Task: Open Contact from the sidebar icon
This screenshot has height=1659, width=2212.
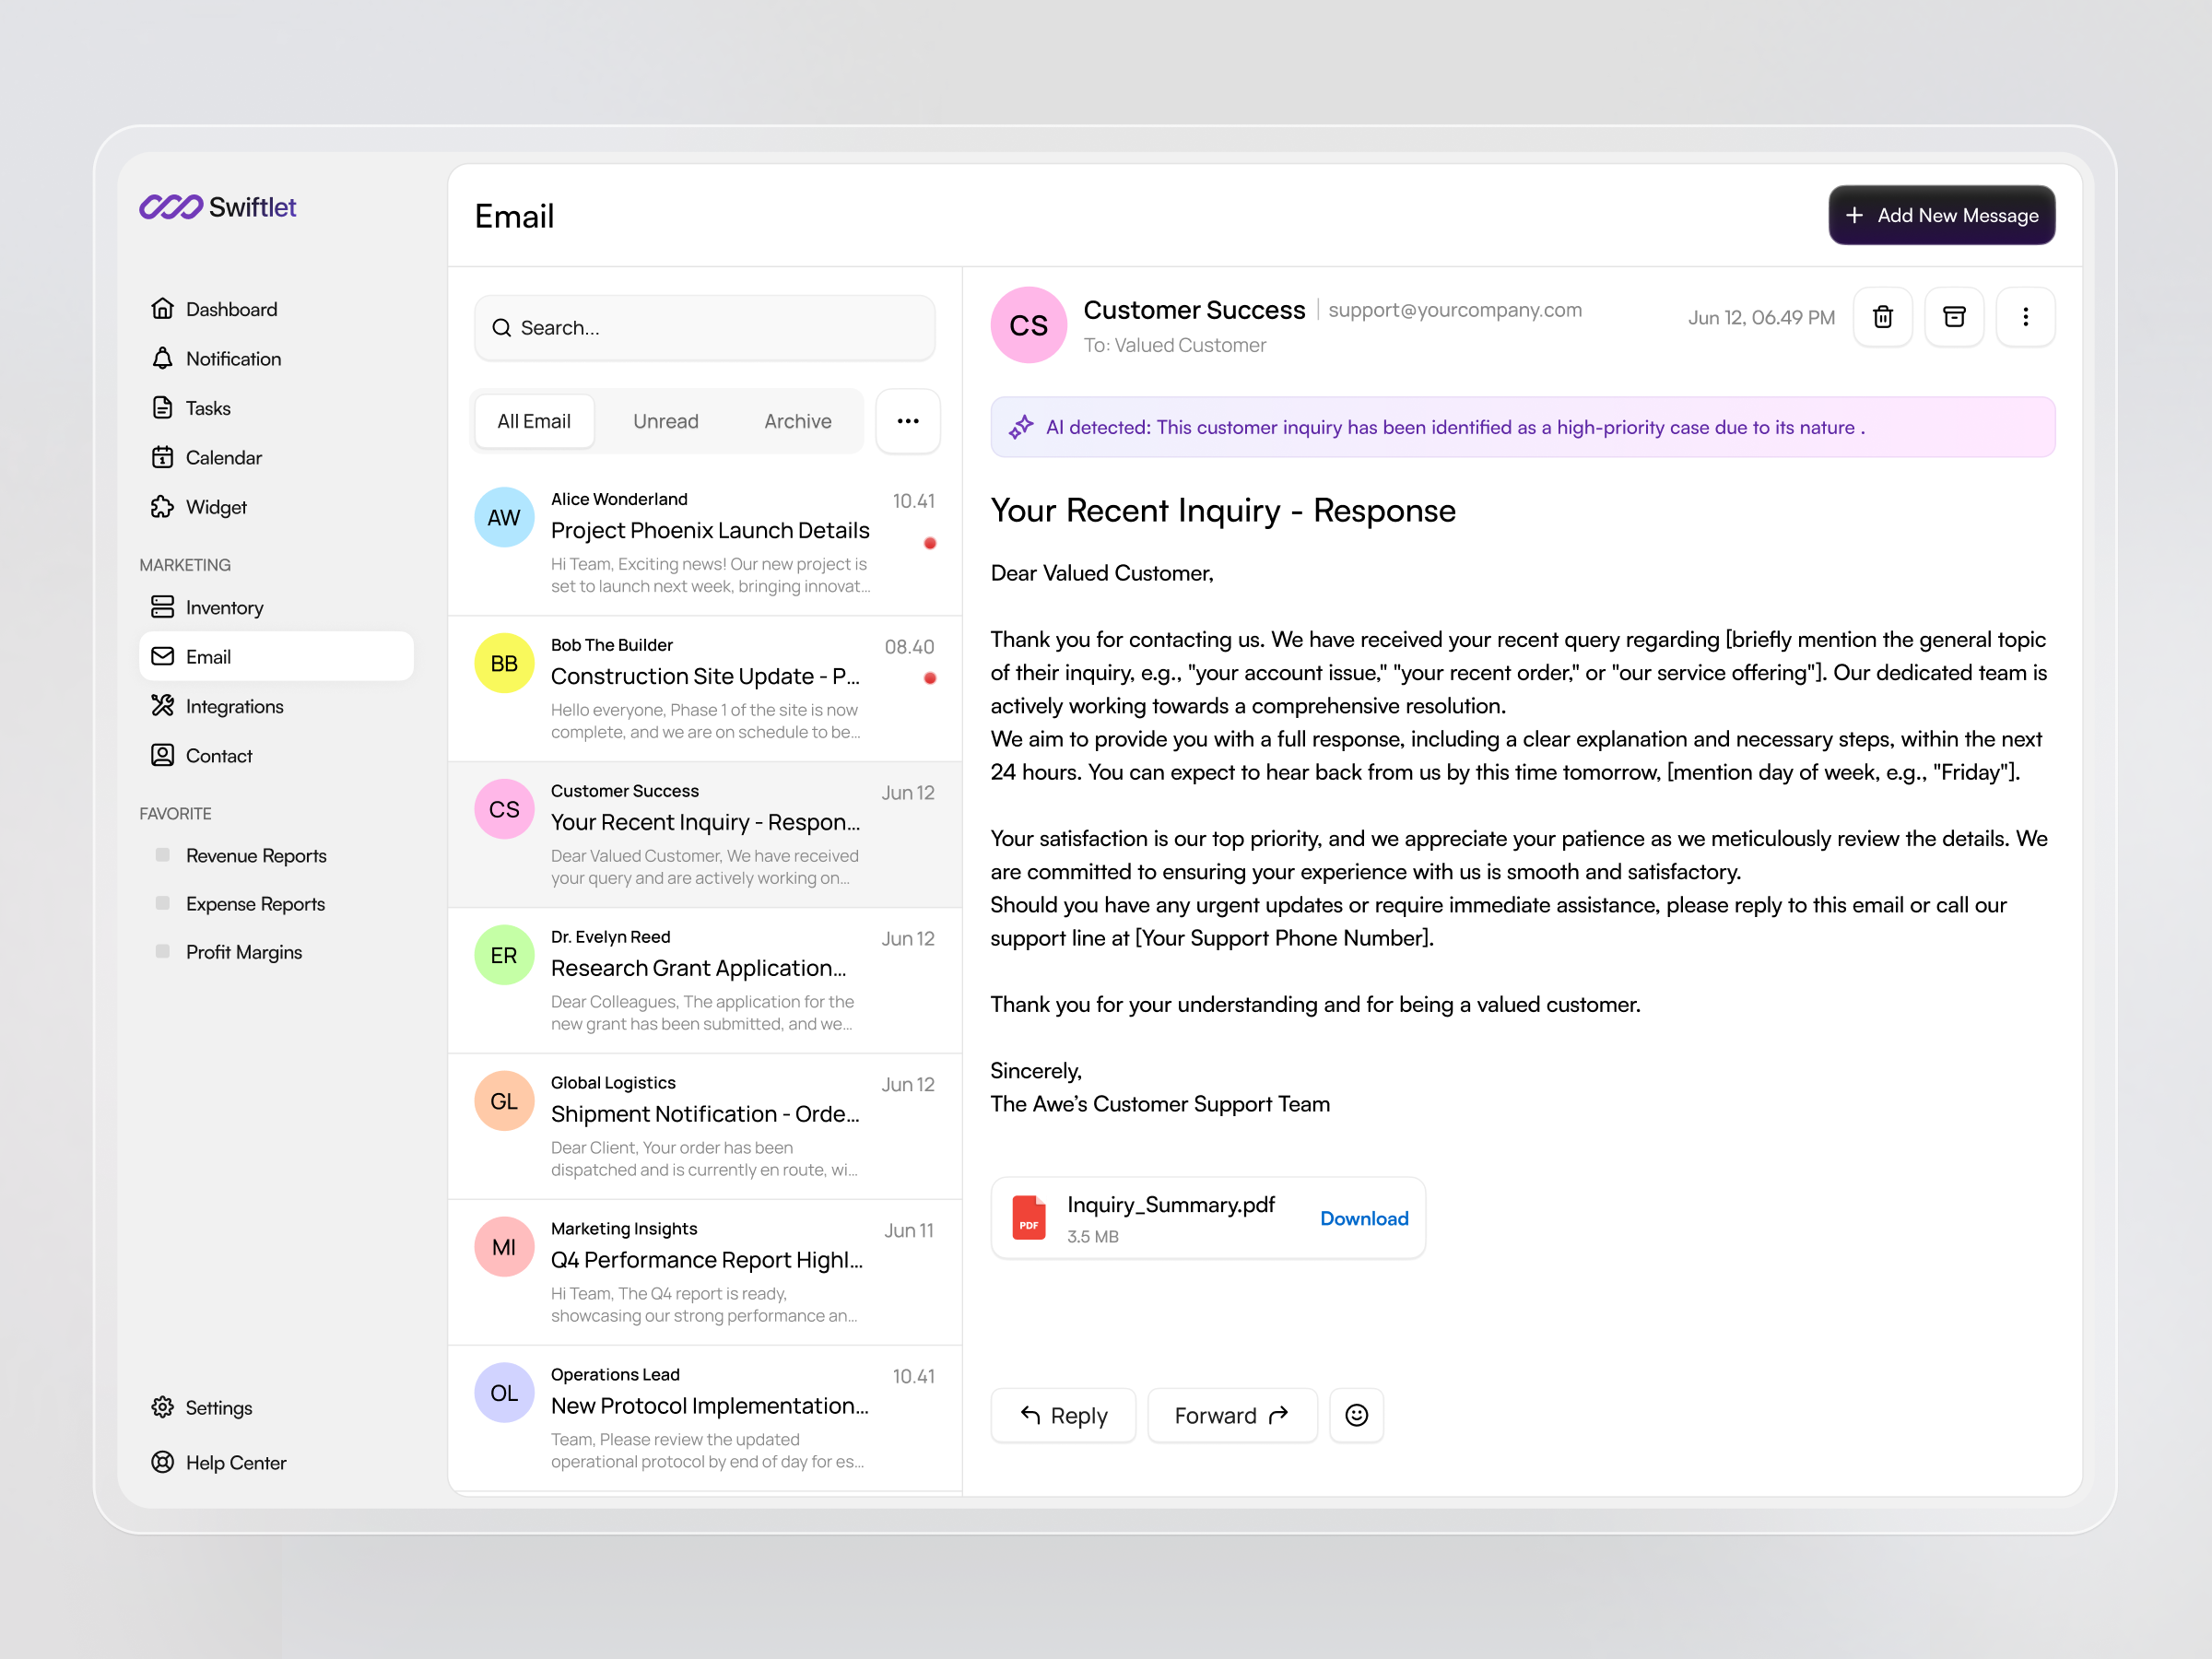Action: pos(163,755)
